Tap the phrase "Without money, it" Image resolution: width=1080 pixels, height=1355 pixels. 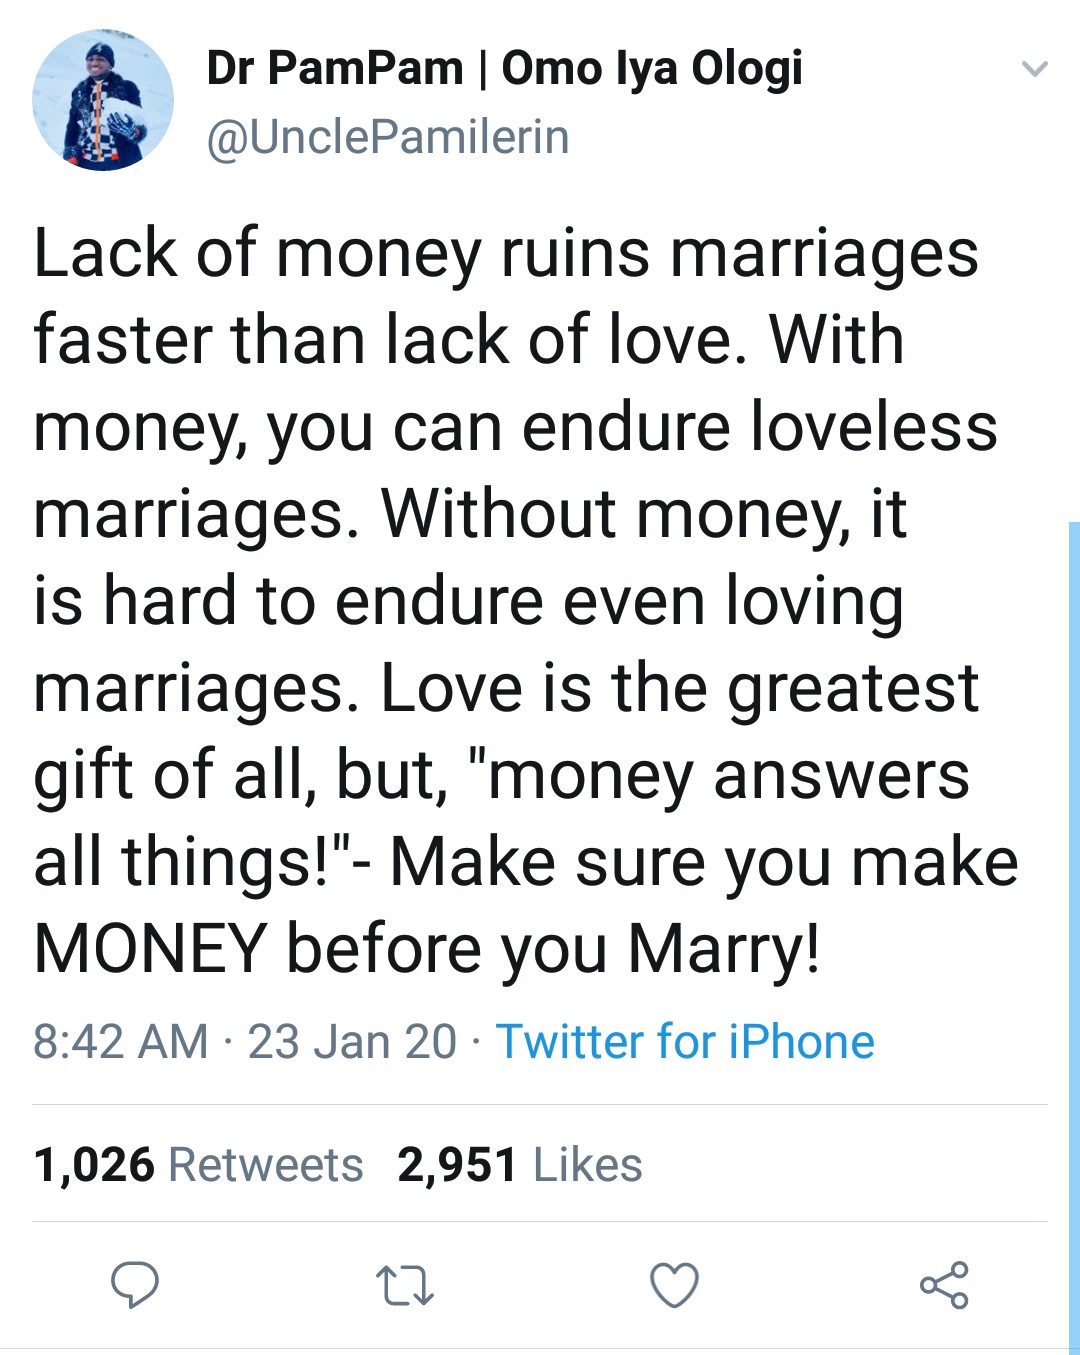pyautogui.click(x=644, y=515)
